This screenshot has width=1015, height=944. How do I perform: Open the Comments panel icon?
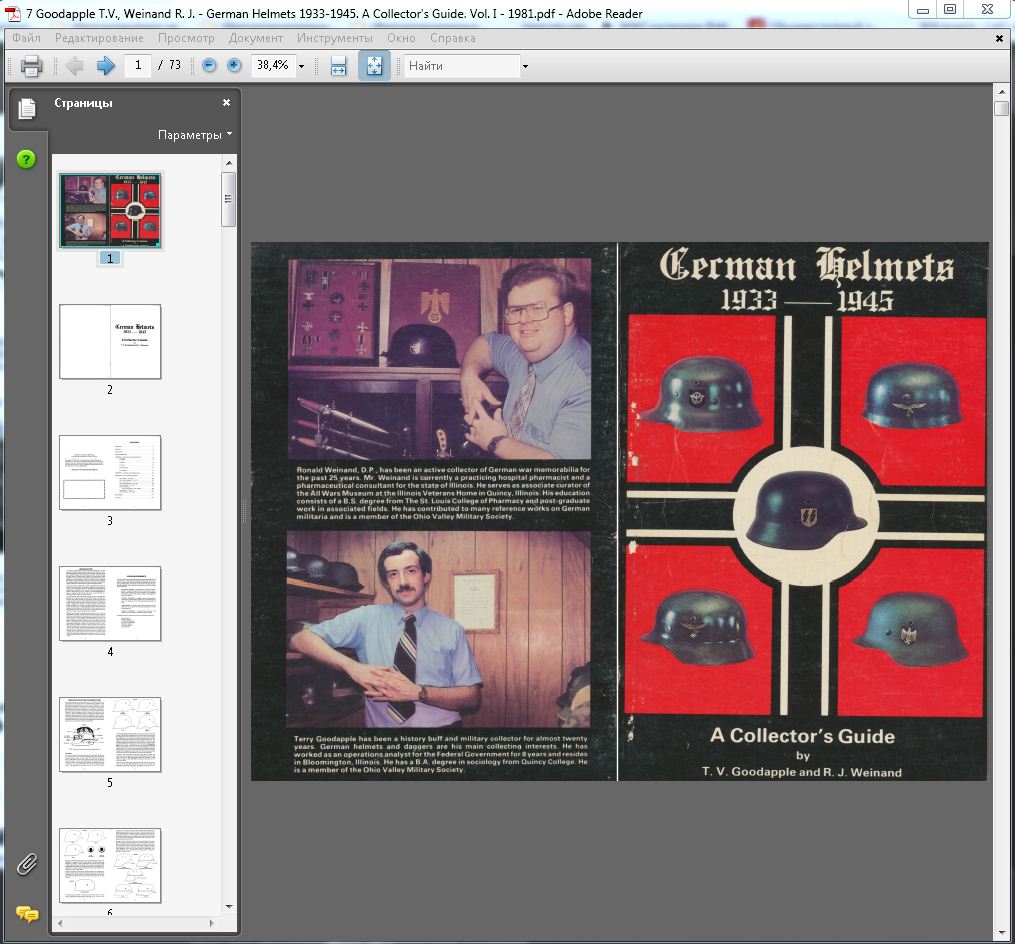(27, 913)
